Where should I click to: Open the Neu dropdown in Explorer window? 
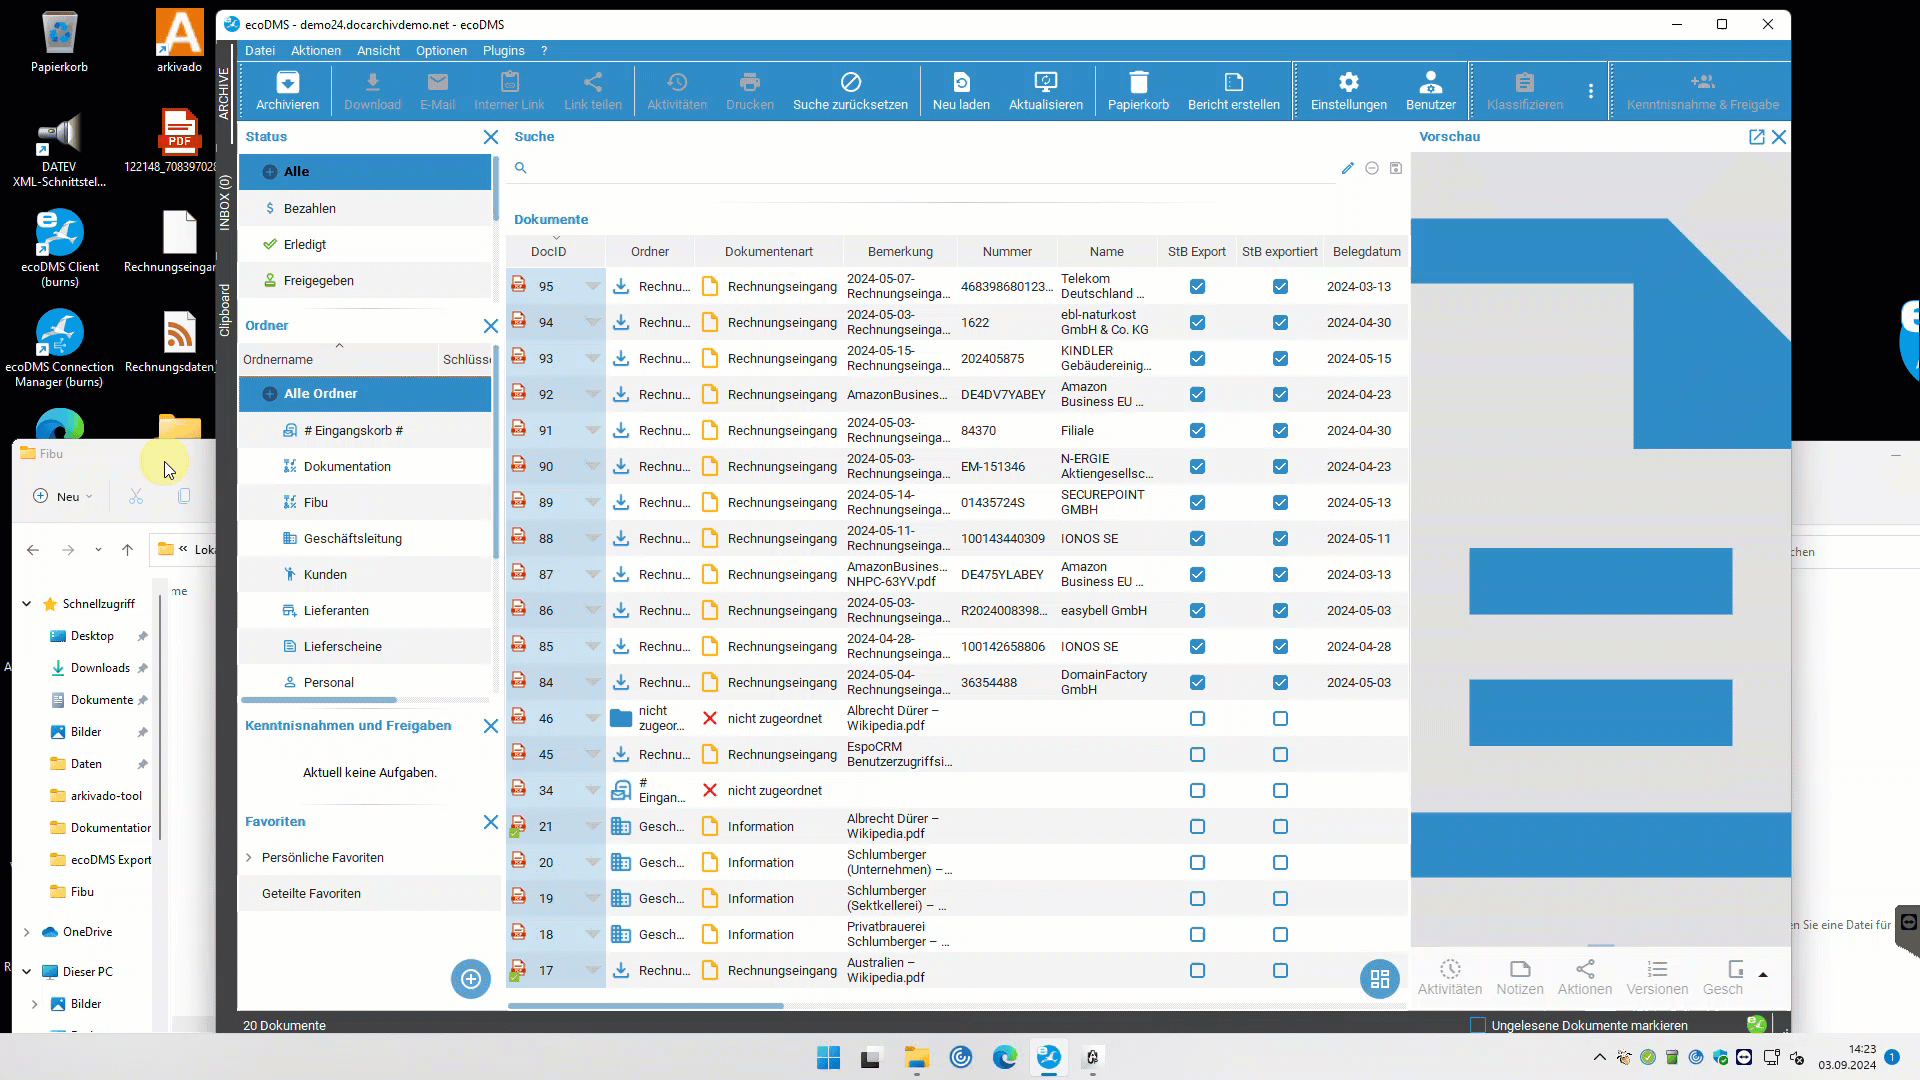click(63, 497)
